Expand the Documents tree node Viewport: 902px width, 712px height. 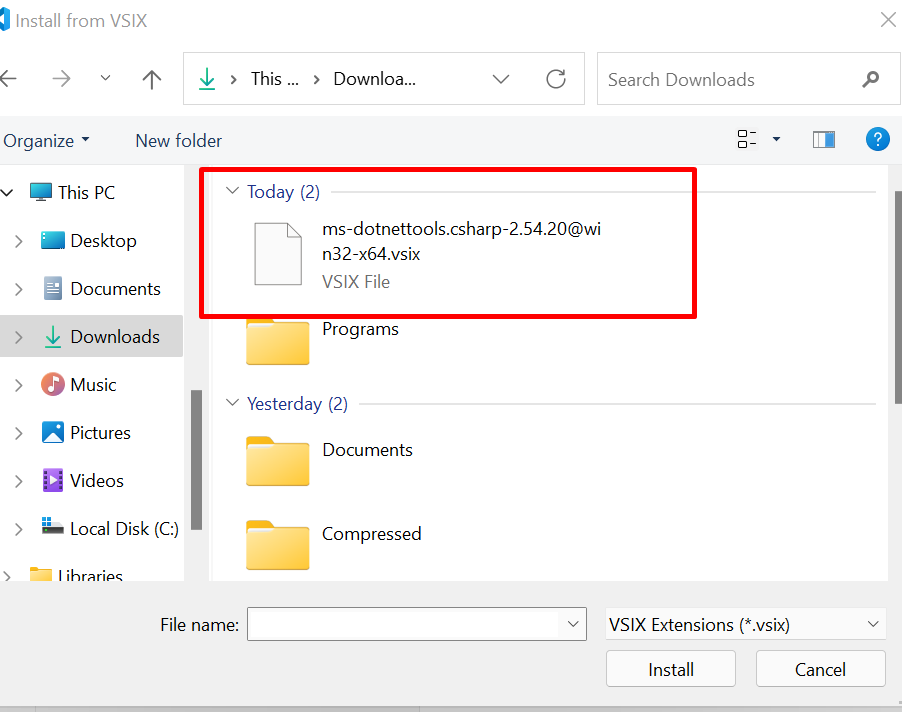[x=18, y=289]
